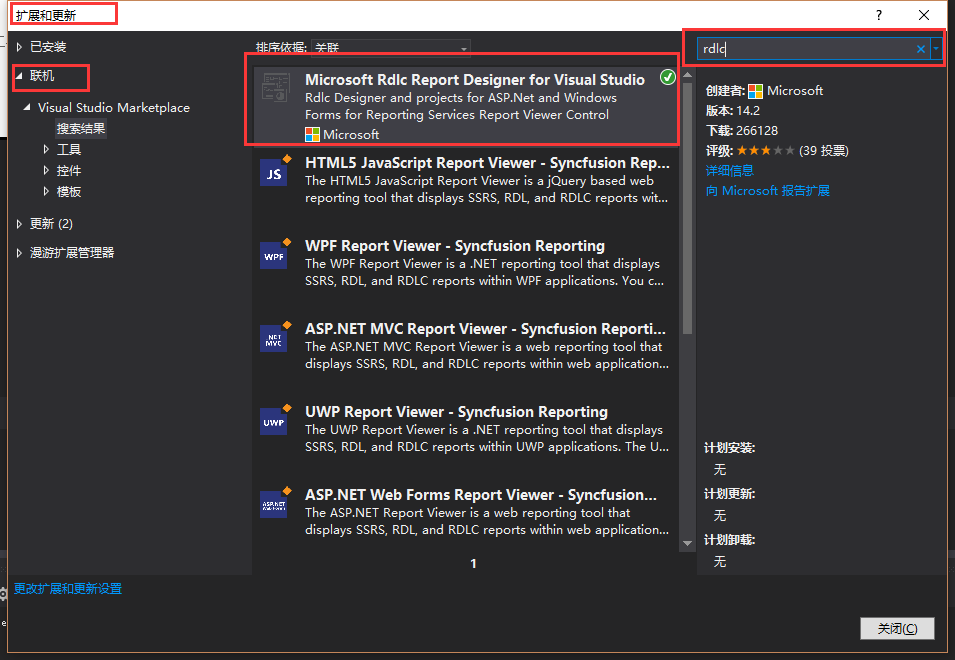Open the search box dropdown arrow
Viewport: 955px width, 660px height.
pos(936,49)
